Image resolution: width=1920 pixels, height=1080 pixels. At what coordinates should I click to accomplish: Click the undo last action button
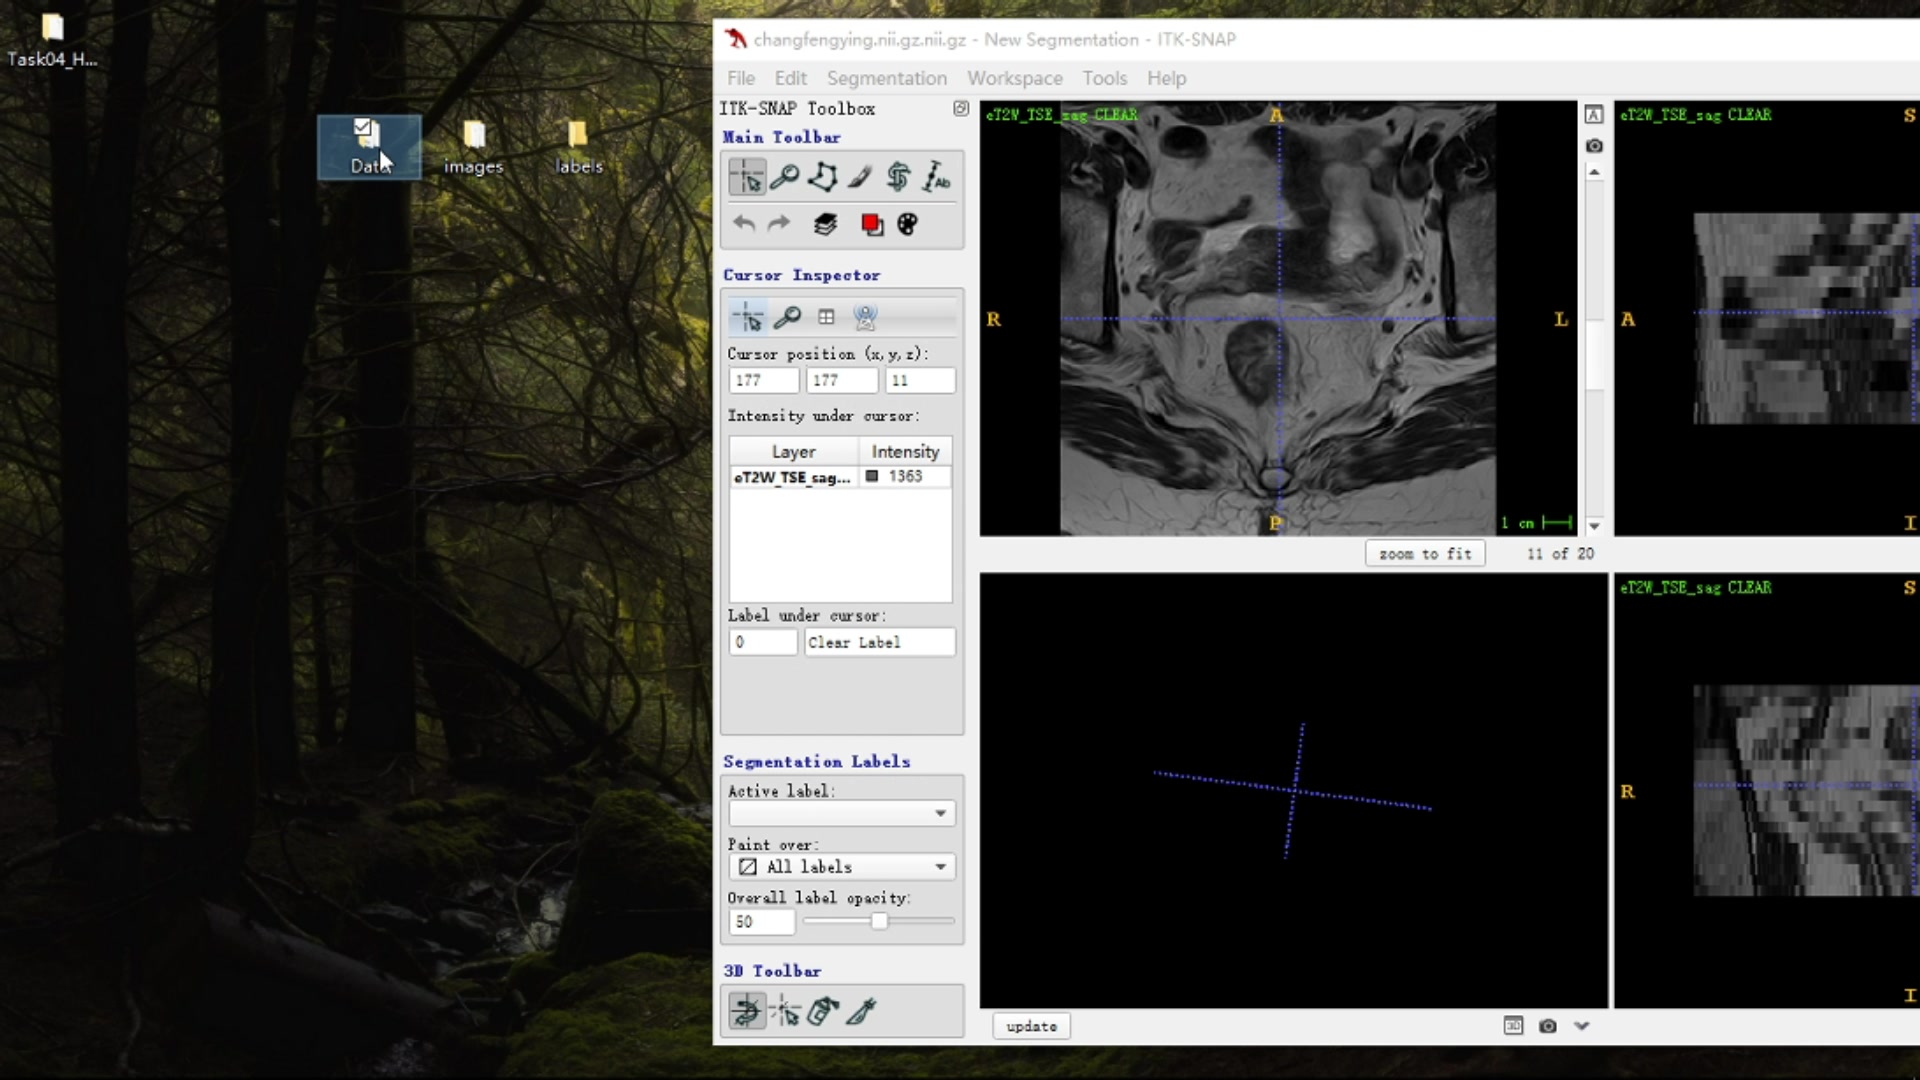pyautogui.click(x=742, y=224)
